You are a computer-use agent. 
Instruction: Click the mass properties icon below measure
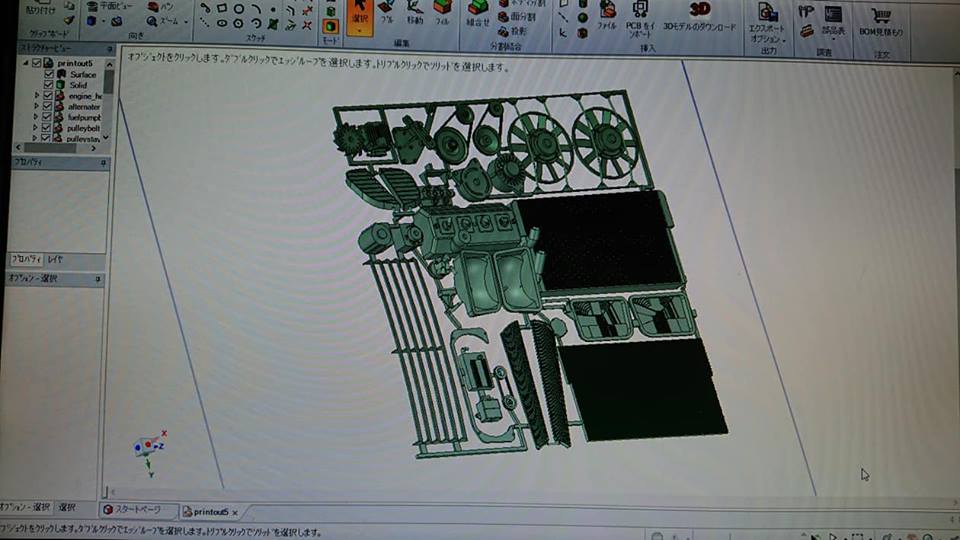click(806, 31)
